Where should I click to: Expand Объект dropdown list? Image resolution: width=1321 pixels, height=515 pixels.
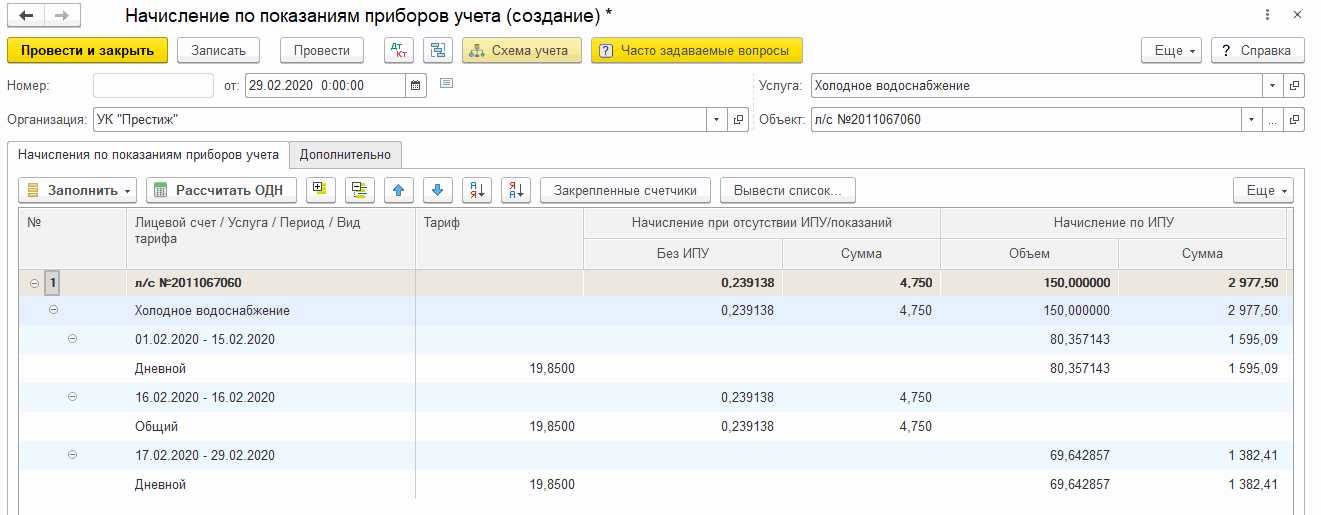1252,120
